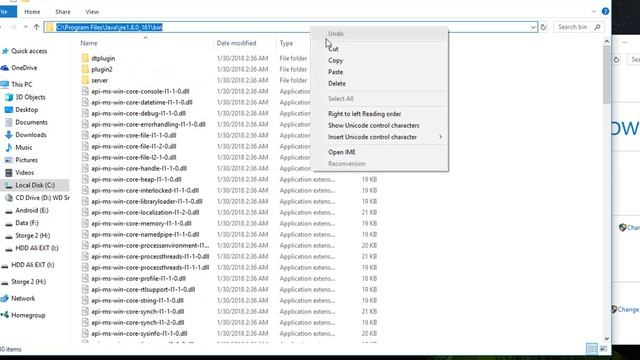Screen dimensions: 640x360
Task: Open address bar history dropdown
Action: (x=533, y=27)
